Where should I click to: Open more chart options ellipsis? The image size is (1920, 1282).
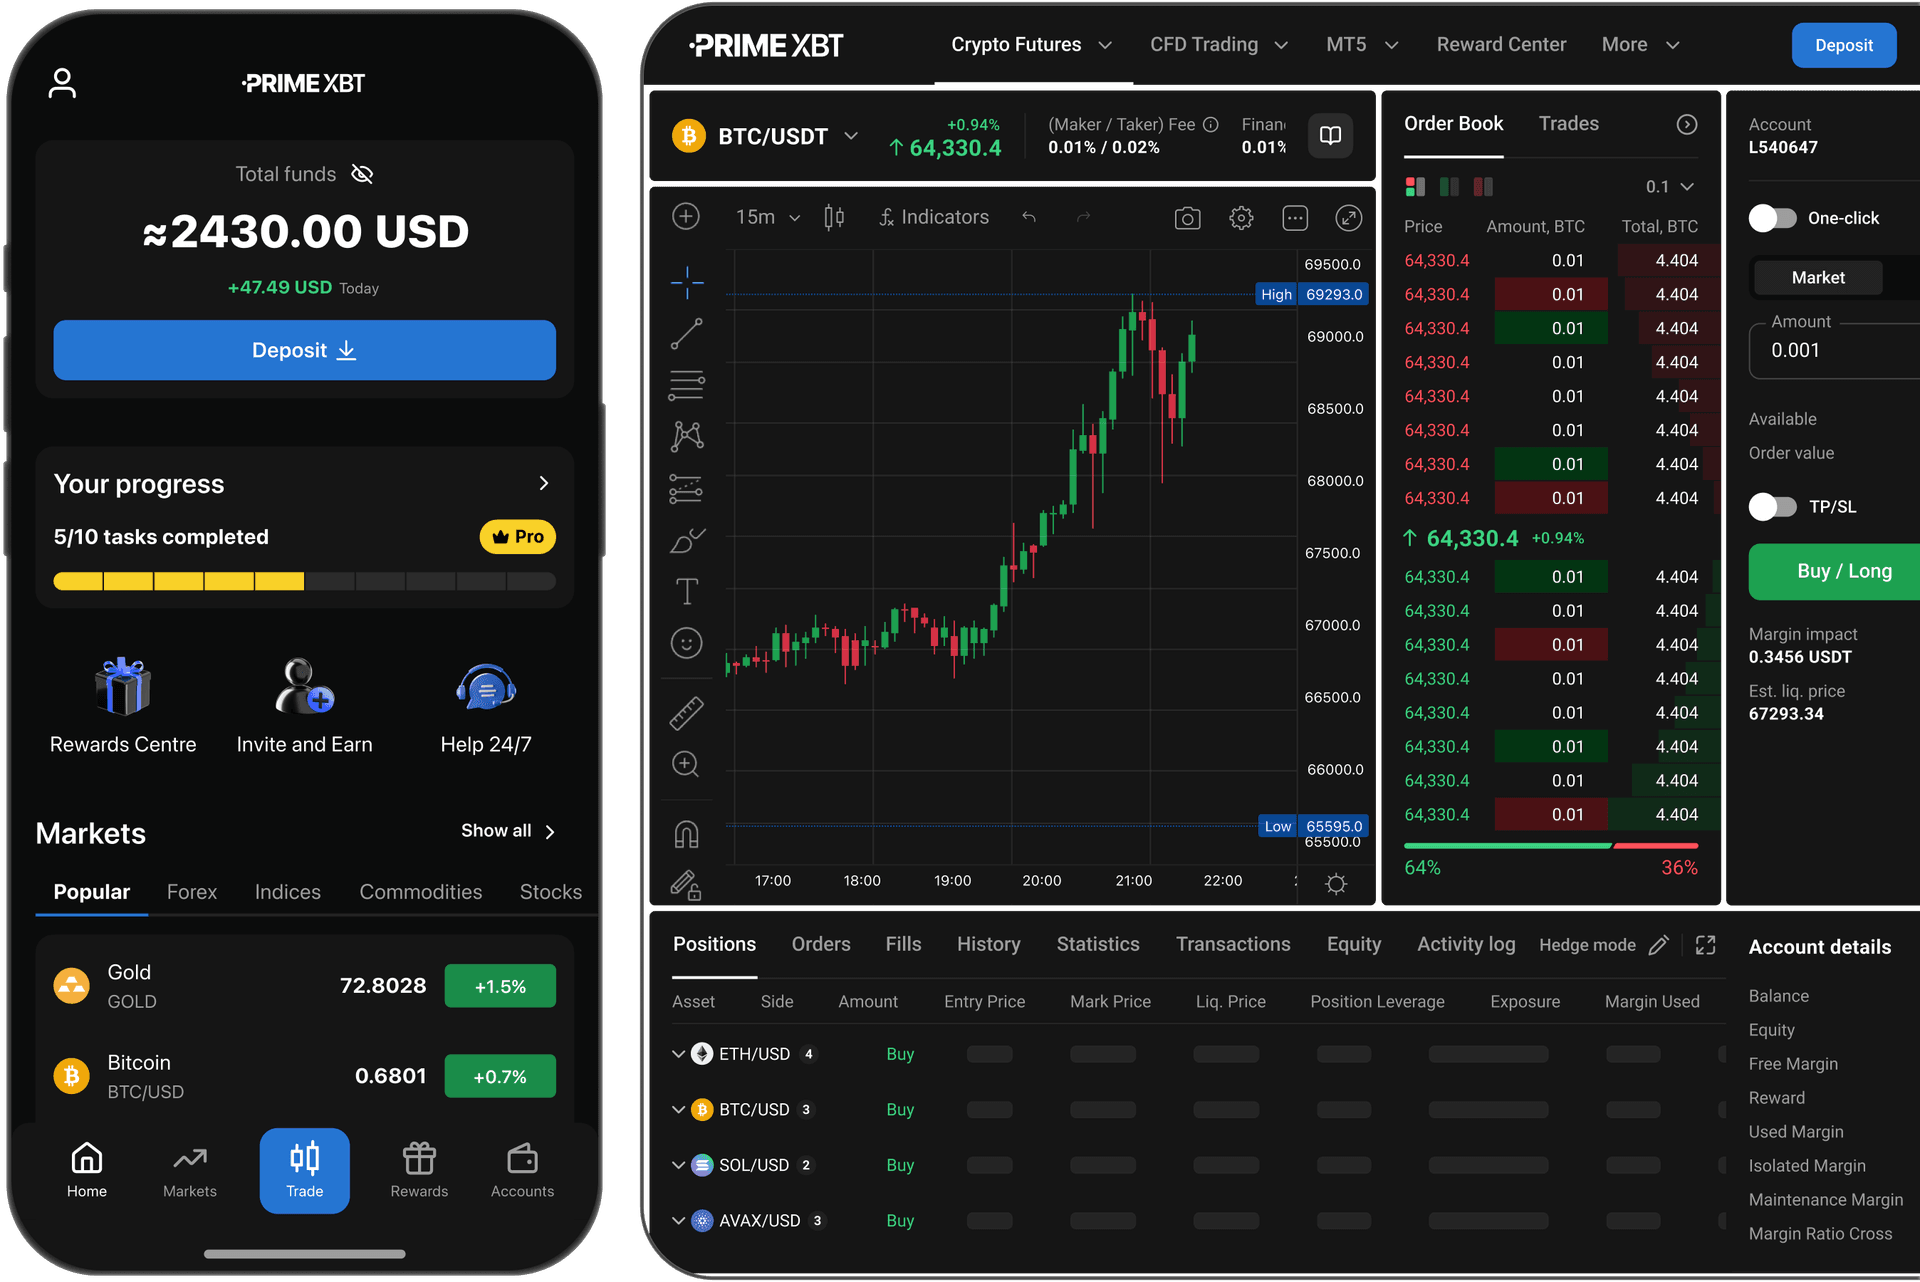(1295, 218)
